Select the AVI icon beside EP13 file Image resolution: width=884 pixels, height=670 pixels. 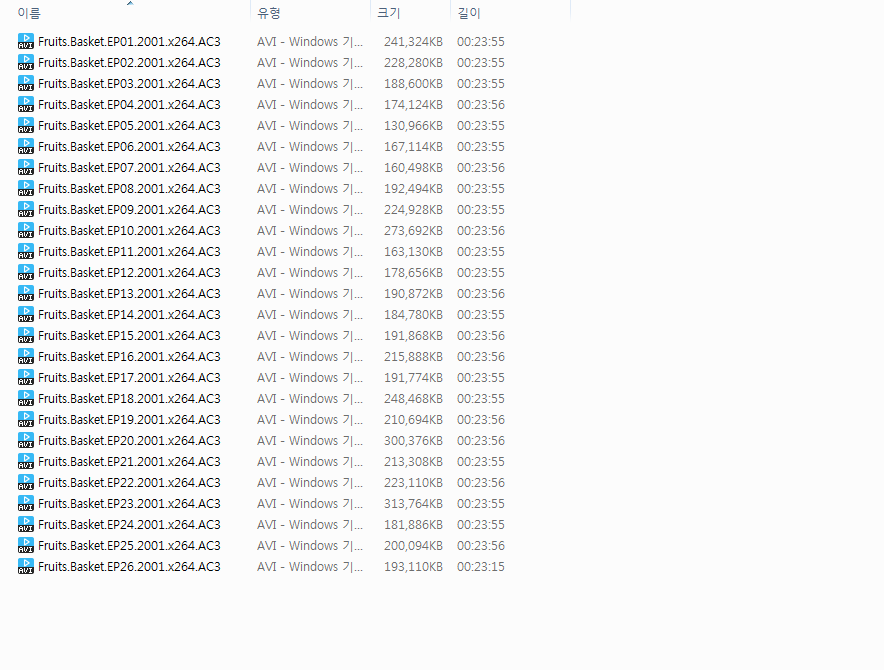(26, 294)
